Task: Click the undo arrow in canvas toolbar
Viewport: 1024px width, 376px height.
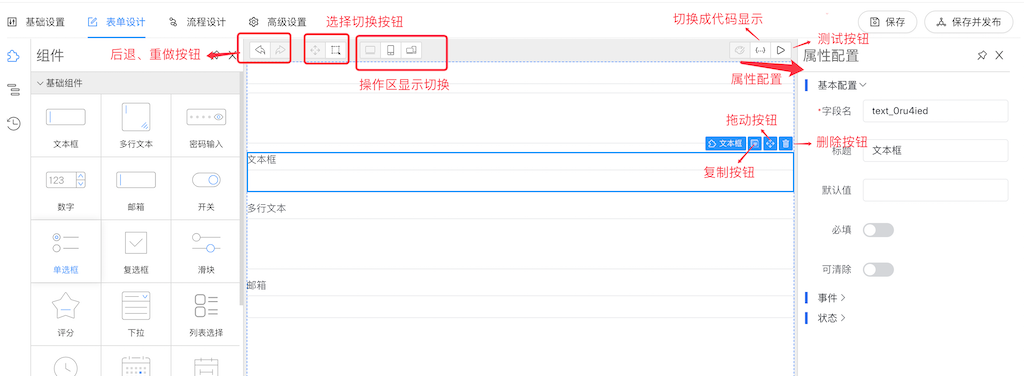Action: coord(259,50)
